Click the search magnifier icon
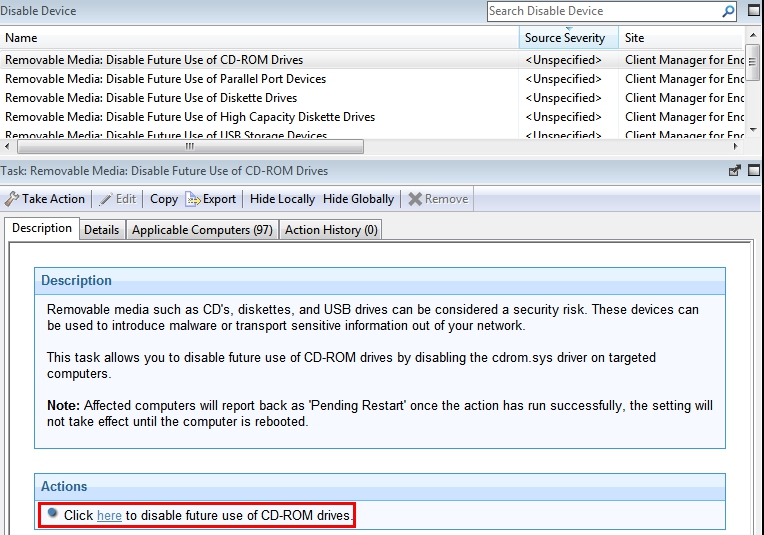 tap(728, 11)
